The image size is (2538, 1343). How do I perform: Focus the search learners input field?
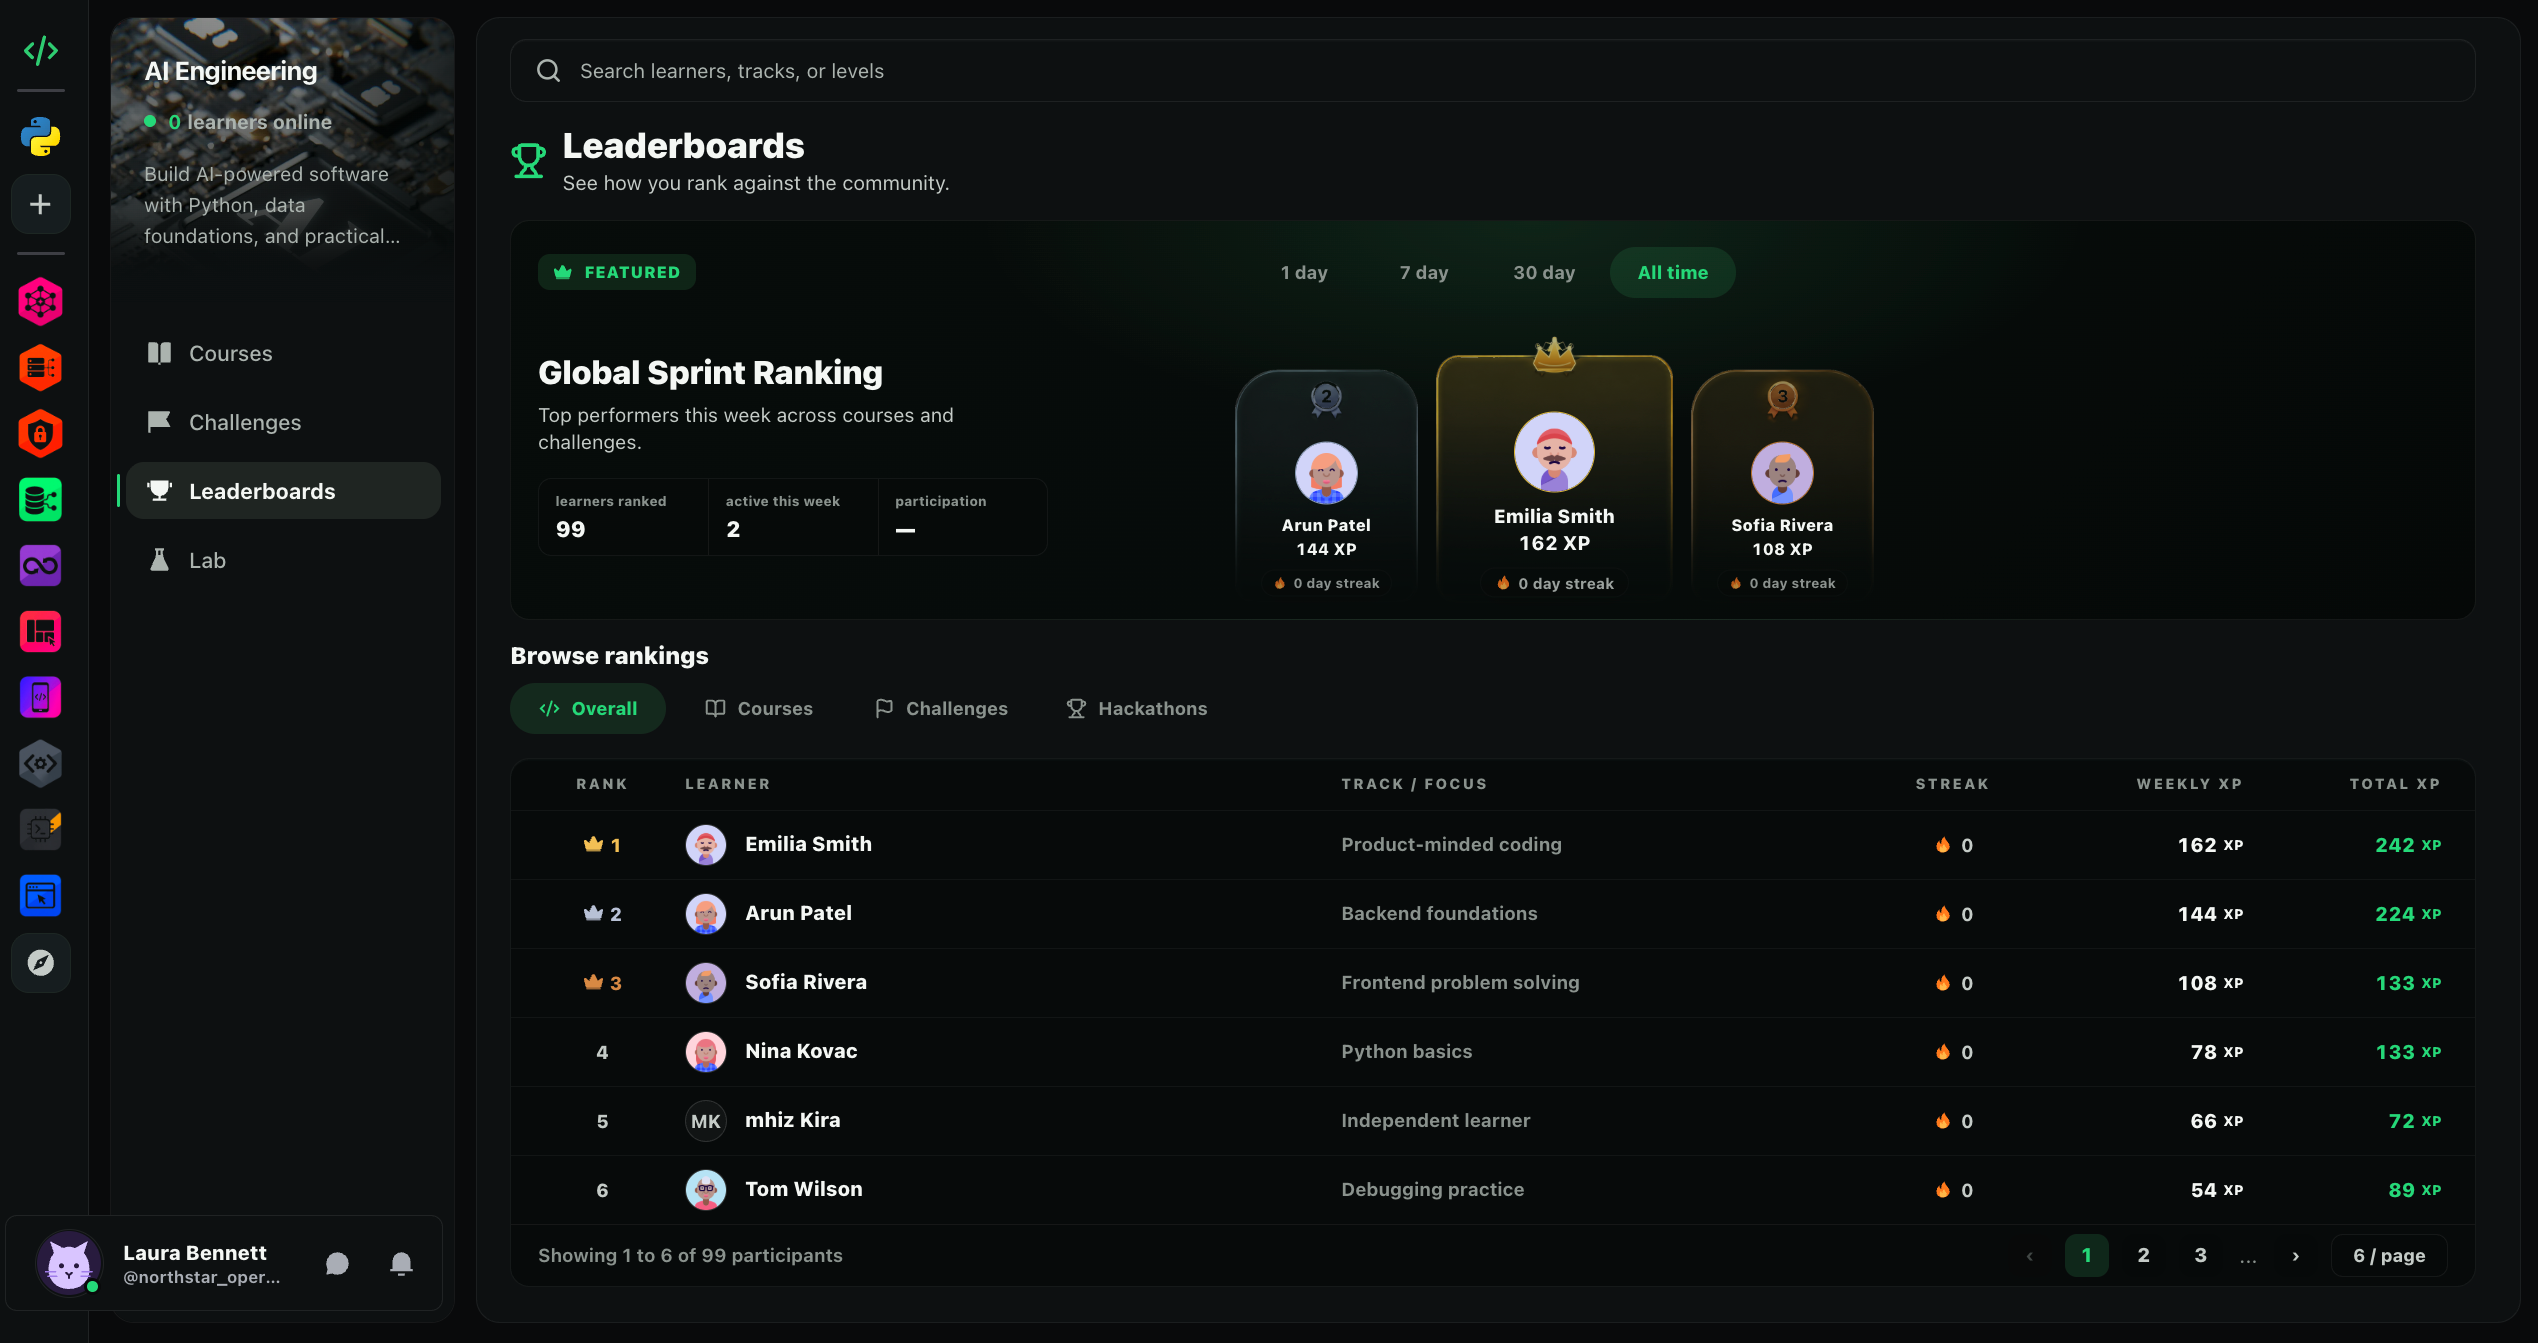coord(1493,71)
